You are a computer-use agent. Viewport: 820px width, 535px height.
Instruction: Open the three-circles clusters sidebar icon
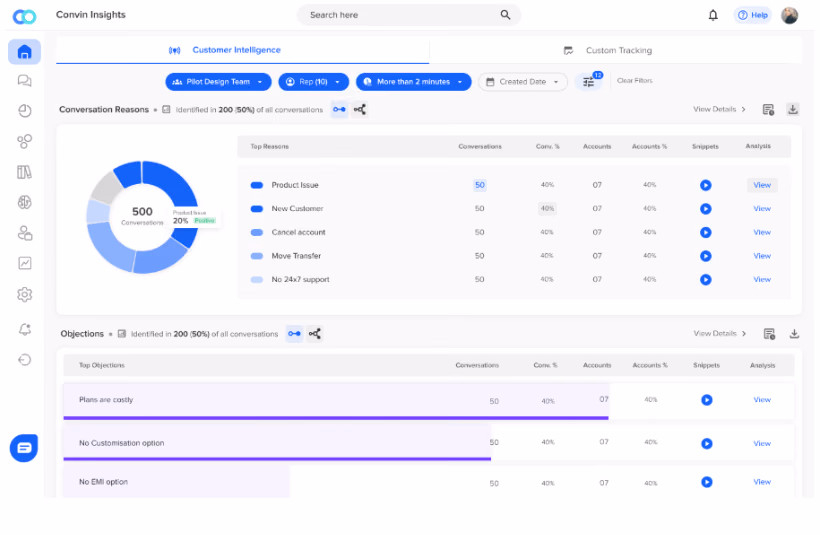pos(25,141)
